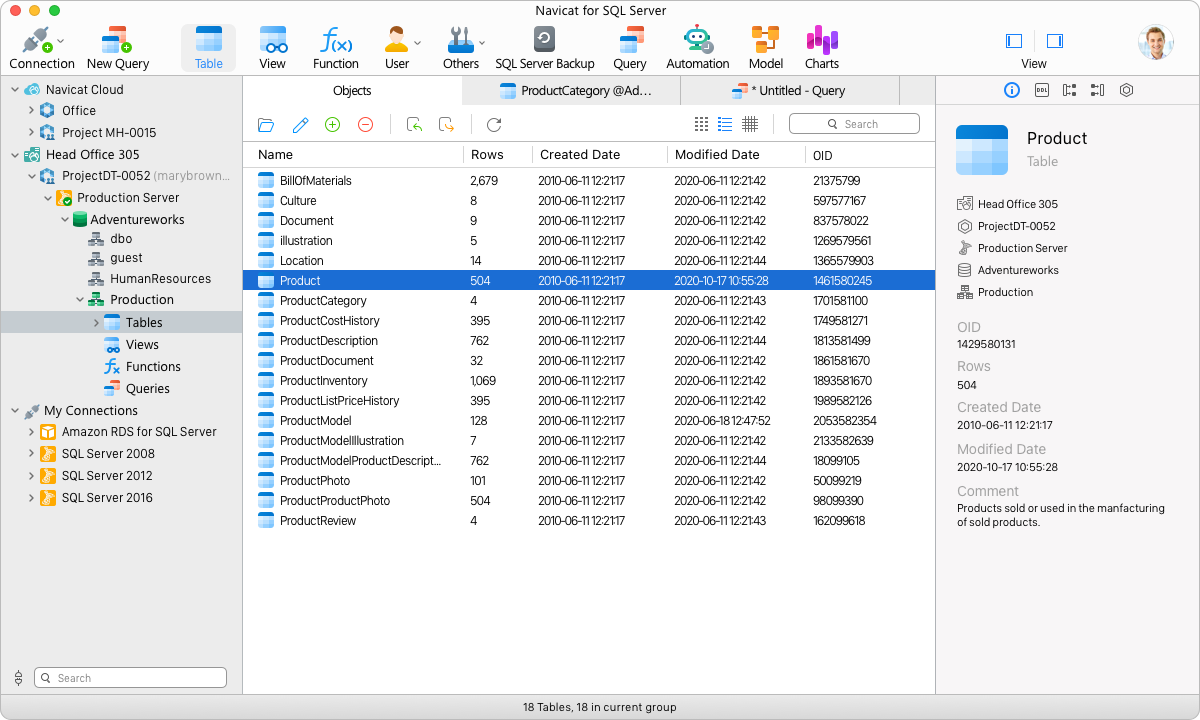
Task: Show the DDL pane for the Product table
Action: pyautogui.click(x=1040, y=90)
